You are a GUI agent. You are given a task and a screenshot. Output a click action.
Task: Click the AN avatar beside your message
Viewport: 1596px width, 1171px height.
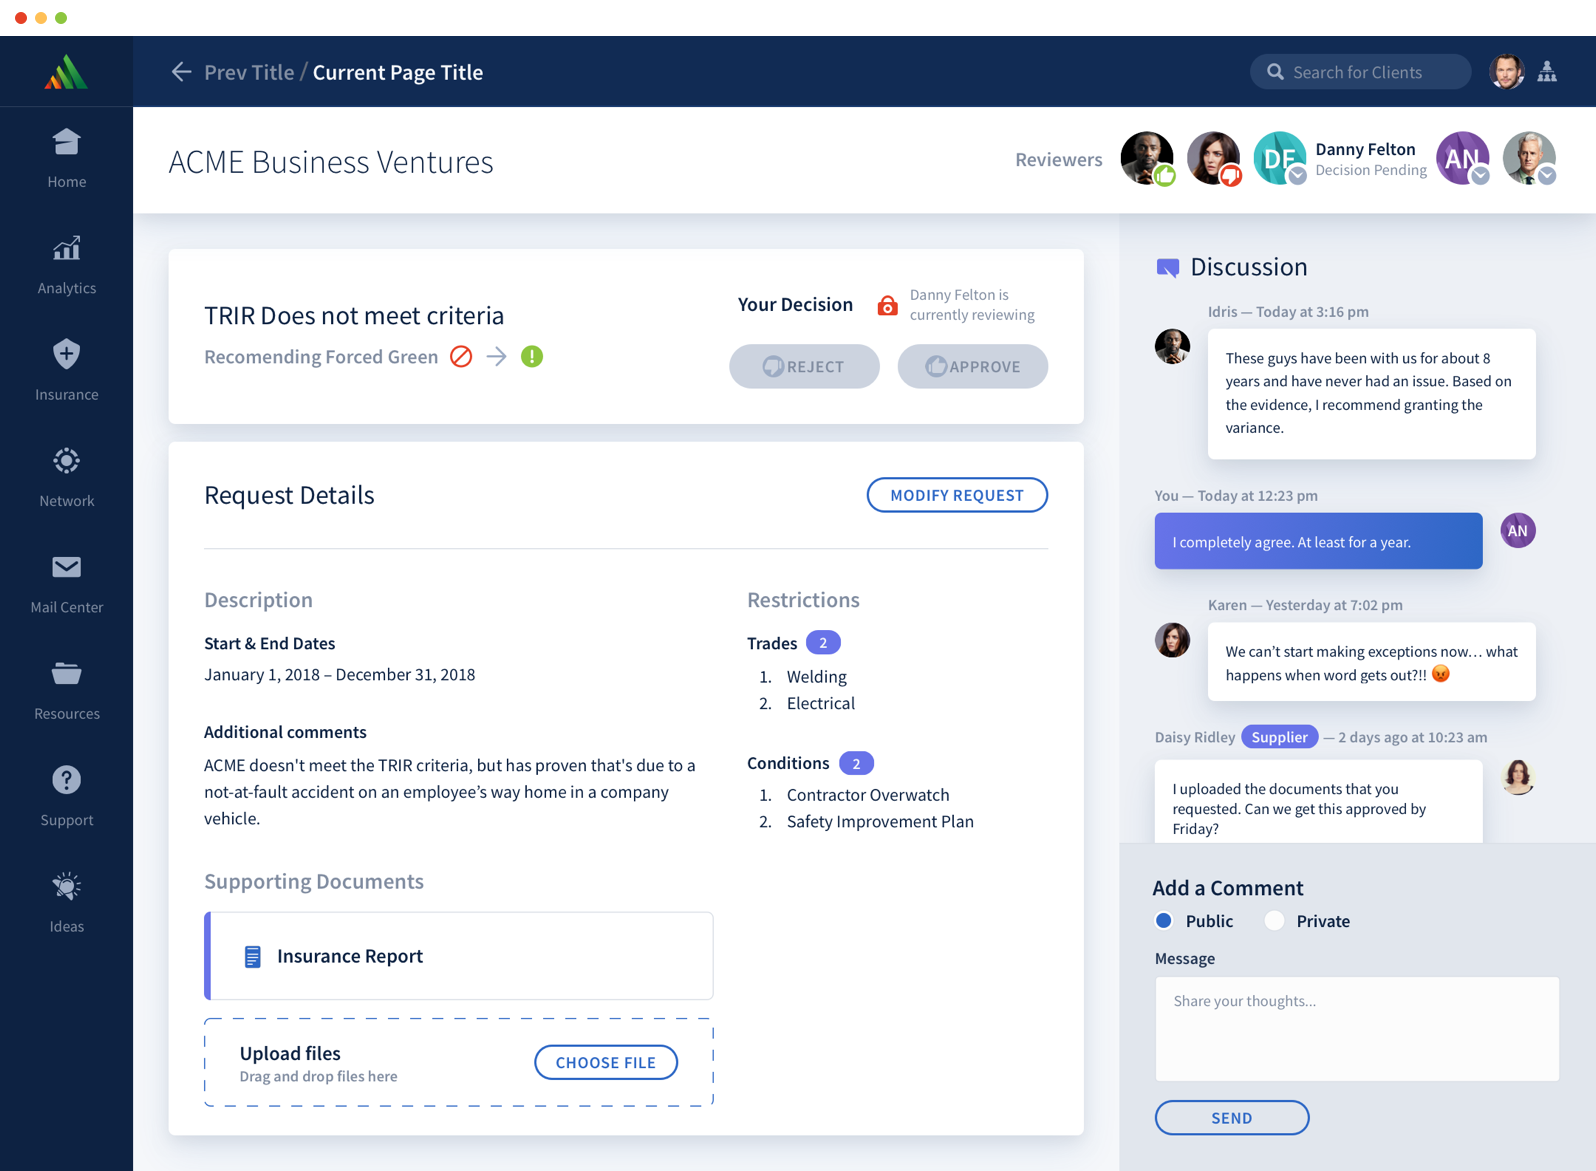pyautogui.click(x=1518, y=531)
